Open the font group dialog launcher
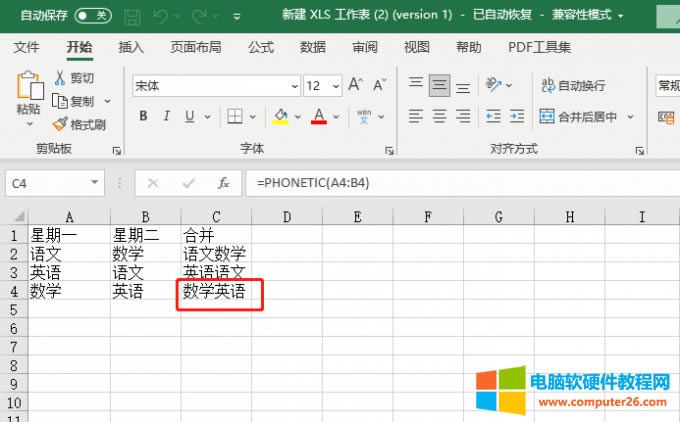The image size is (680, 422). pyautogui.click(x=389, y=150)
